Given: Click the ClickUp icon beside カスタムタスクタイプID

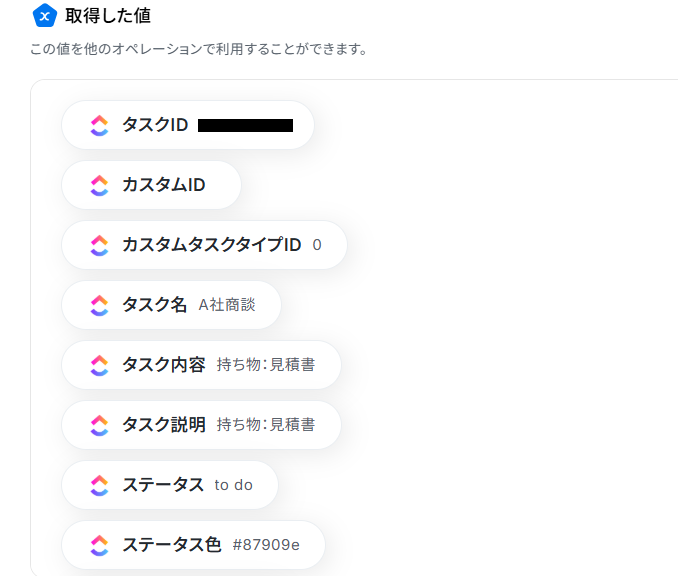Looking at the screenshot, I should click(x=99, y=245).
